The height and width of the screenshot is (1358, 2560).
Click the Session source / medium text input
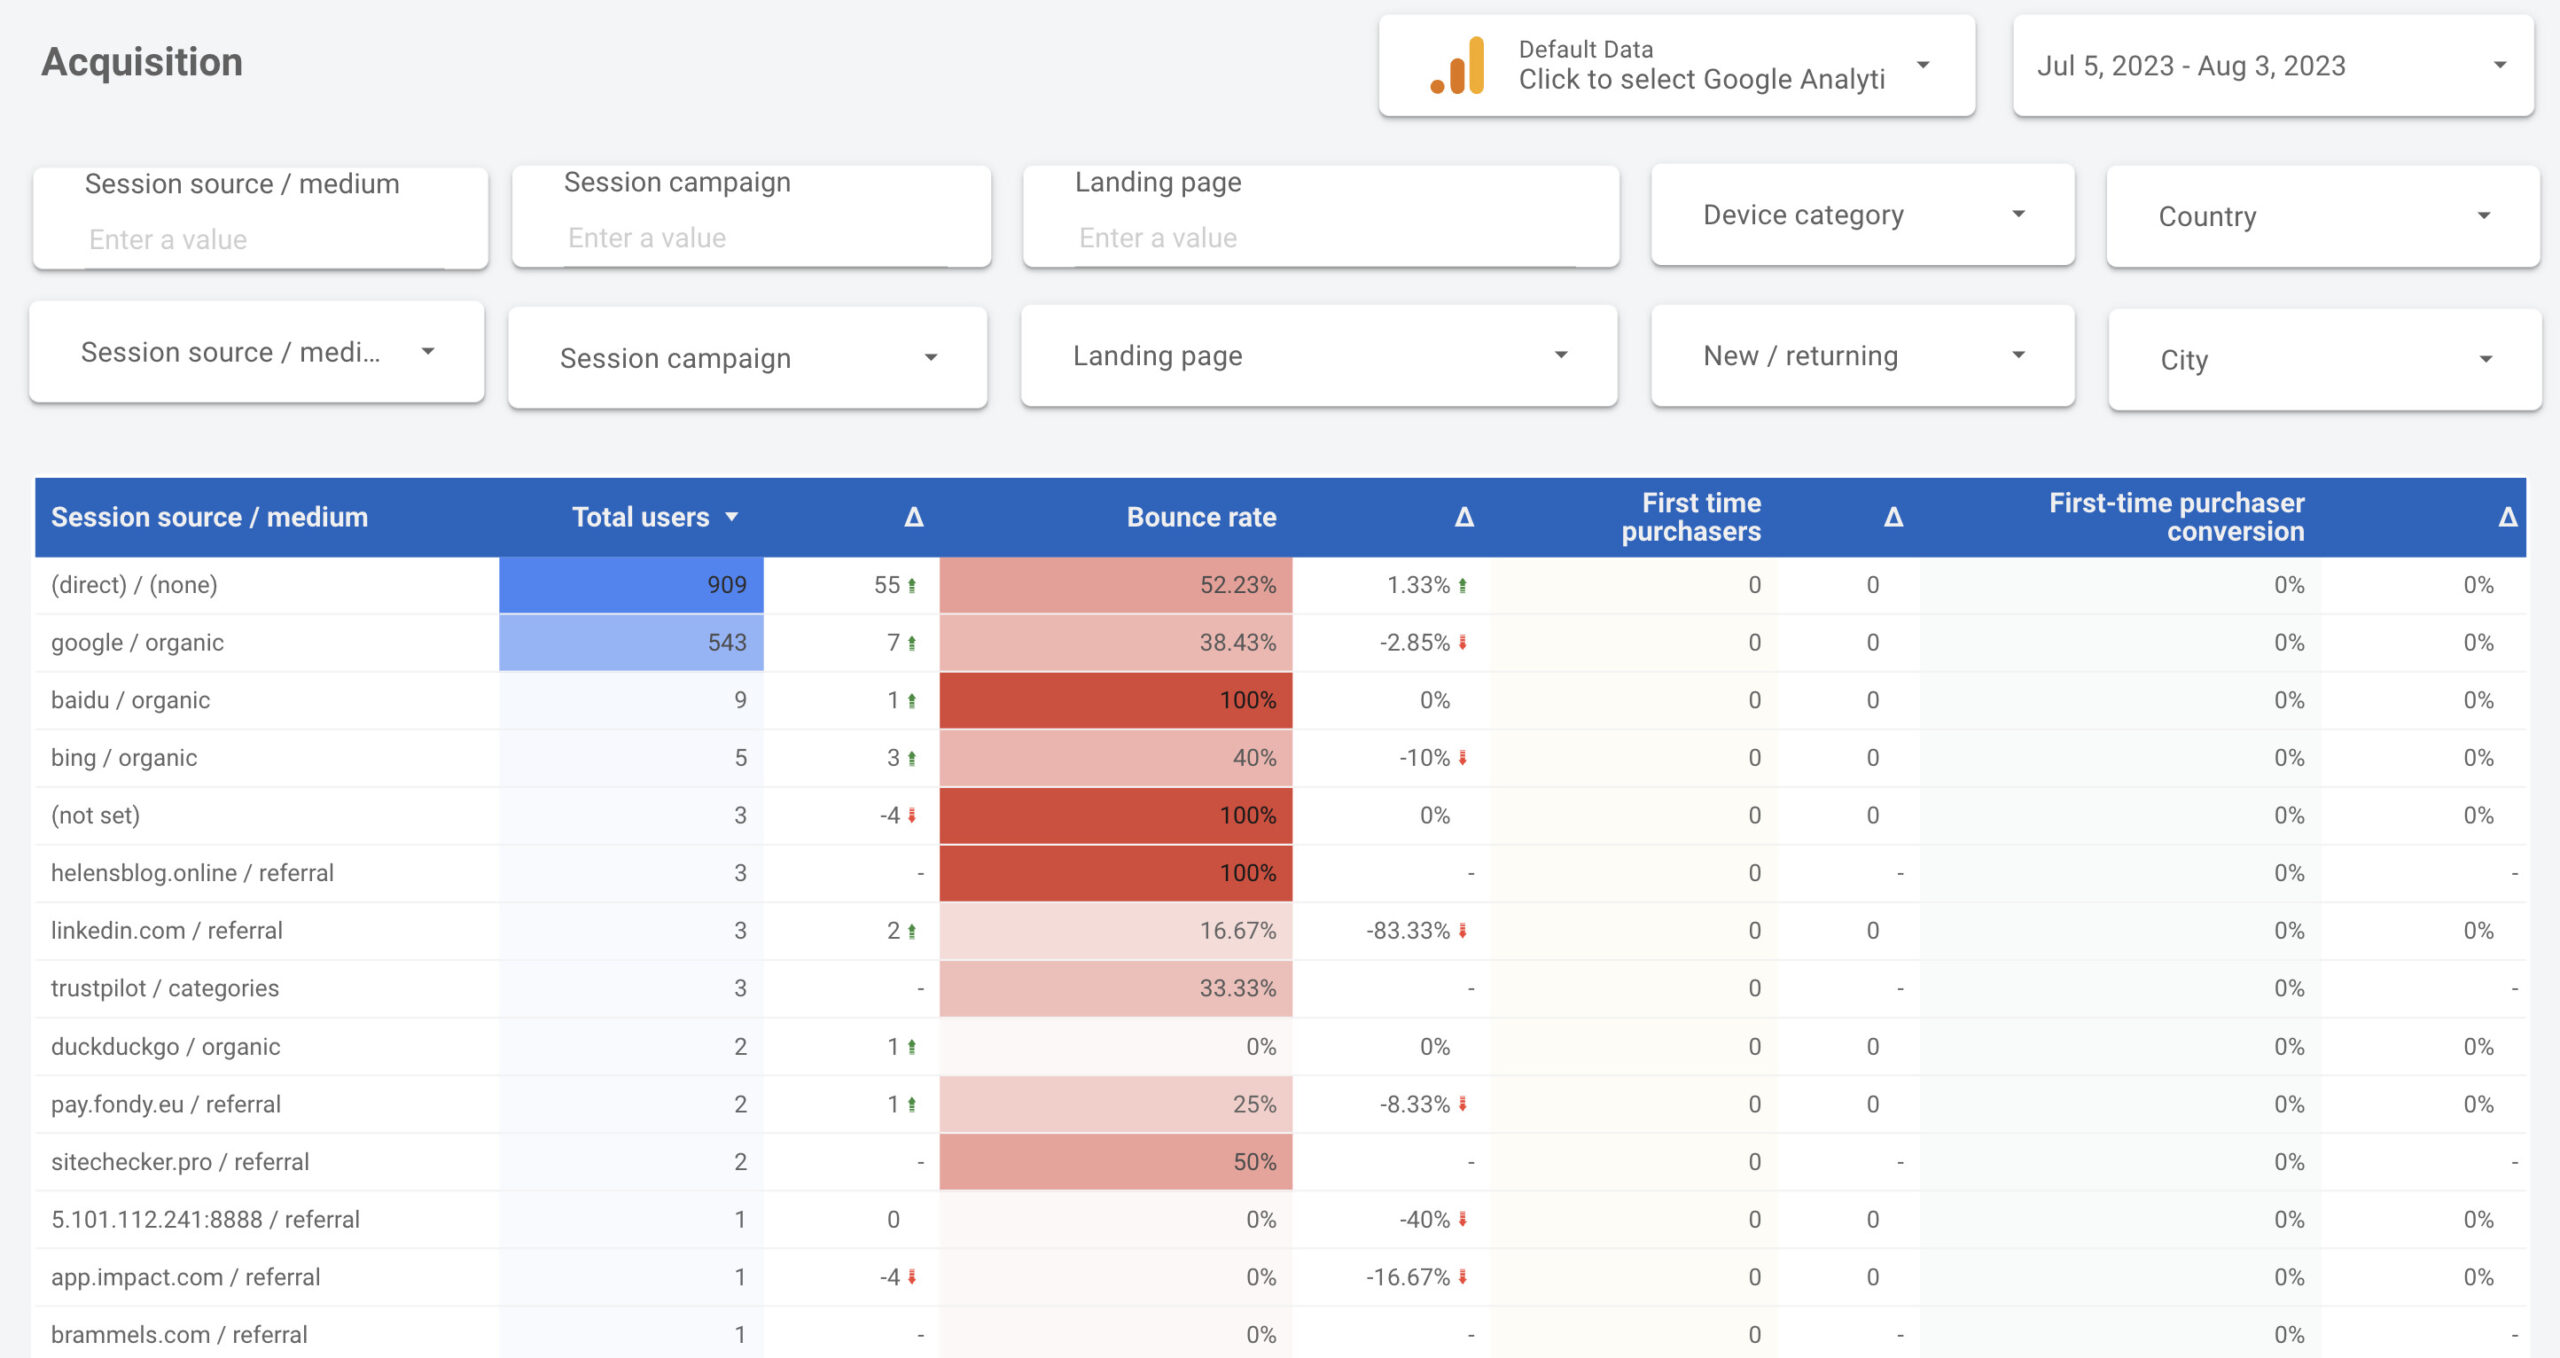(x=262, y=240)
